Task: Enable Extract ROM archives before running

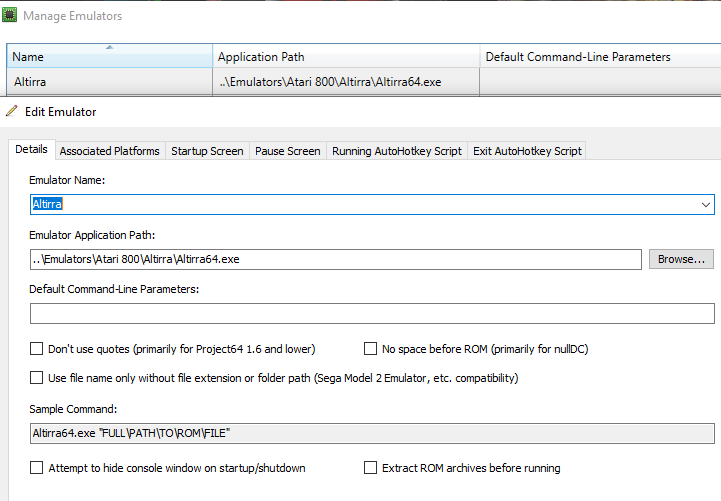Action: [x=370, y=468]
